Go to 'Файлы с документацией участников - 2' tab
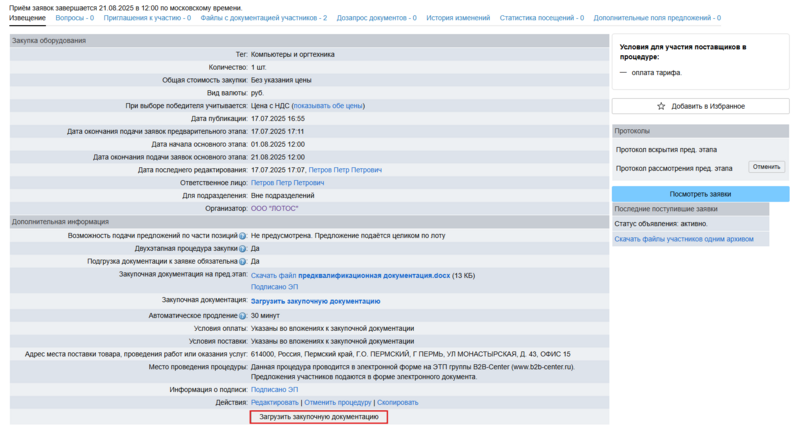Image resolution: width=800 pixels, height=428 pixels. pos(262,18)
